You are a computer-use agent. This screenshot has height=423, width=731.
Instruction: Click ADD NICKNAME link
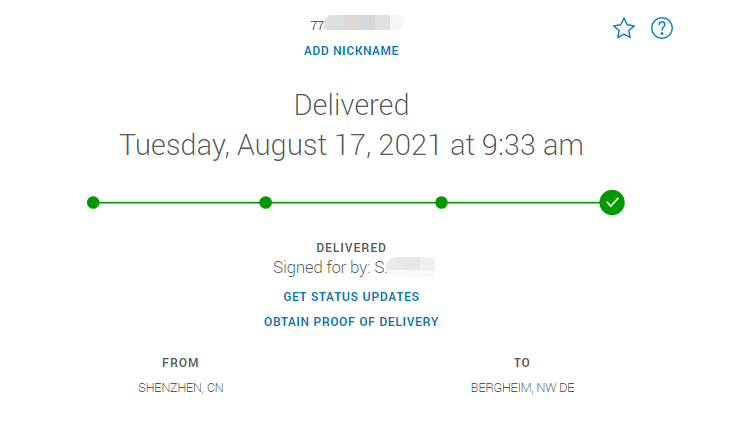tap(352, 51)
